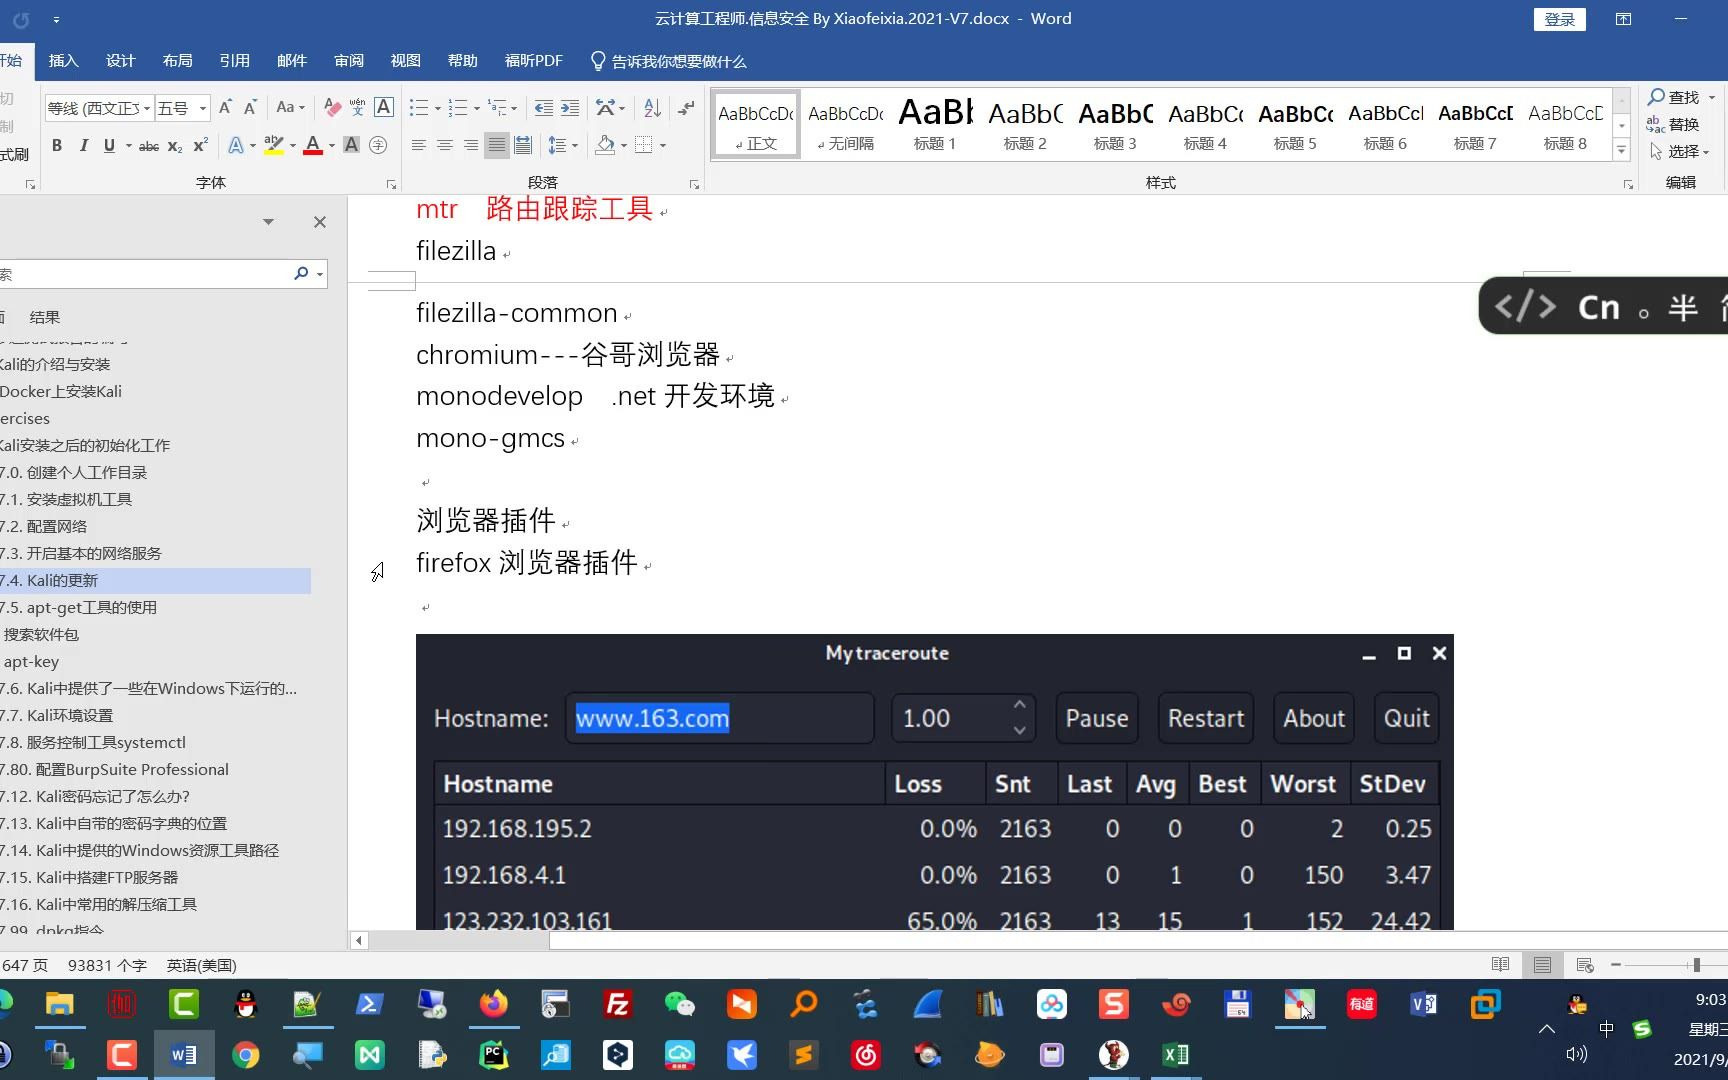The height and width of the screenshot is (1080, 1728).
Task: Apply strikethrough to selected text
Action: pyautogui.click(x=147, y=145)
